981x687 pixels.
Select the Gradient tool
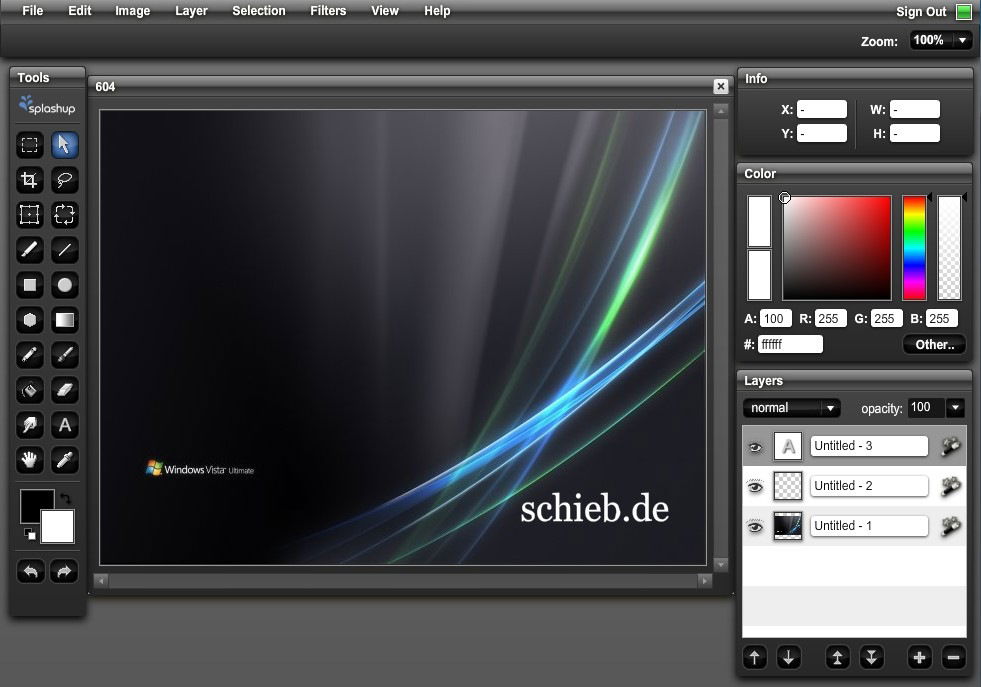64,320
